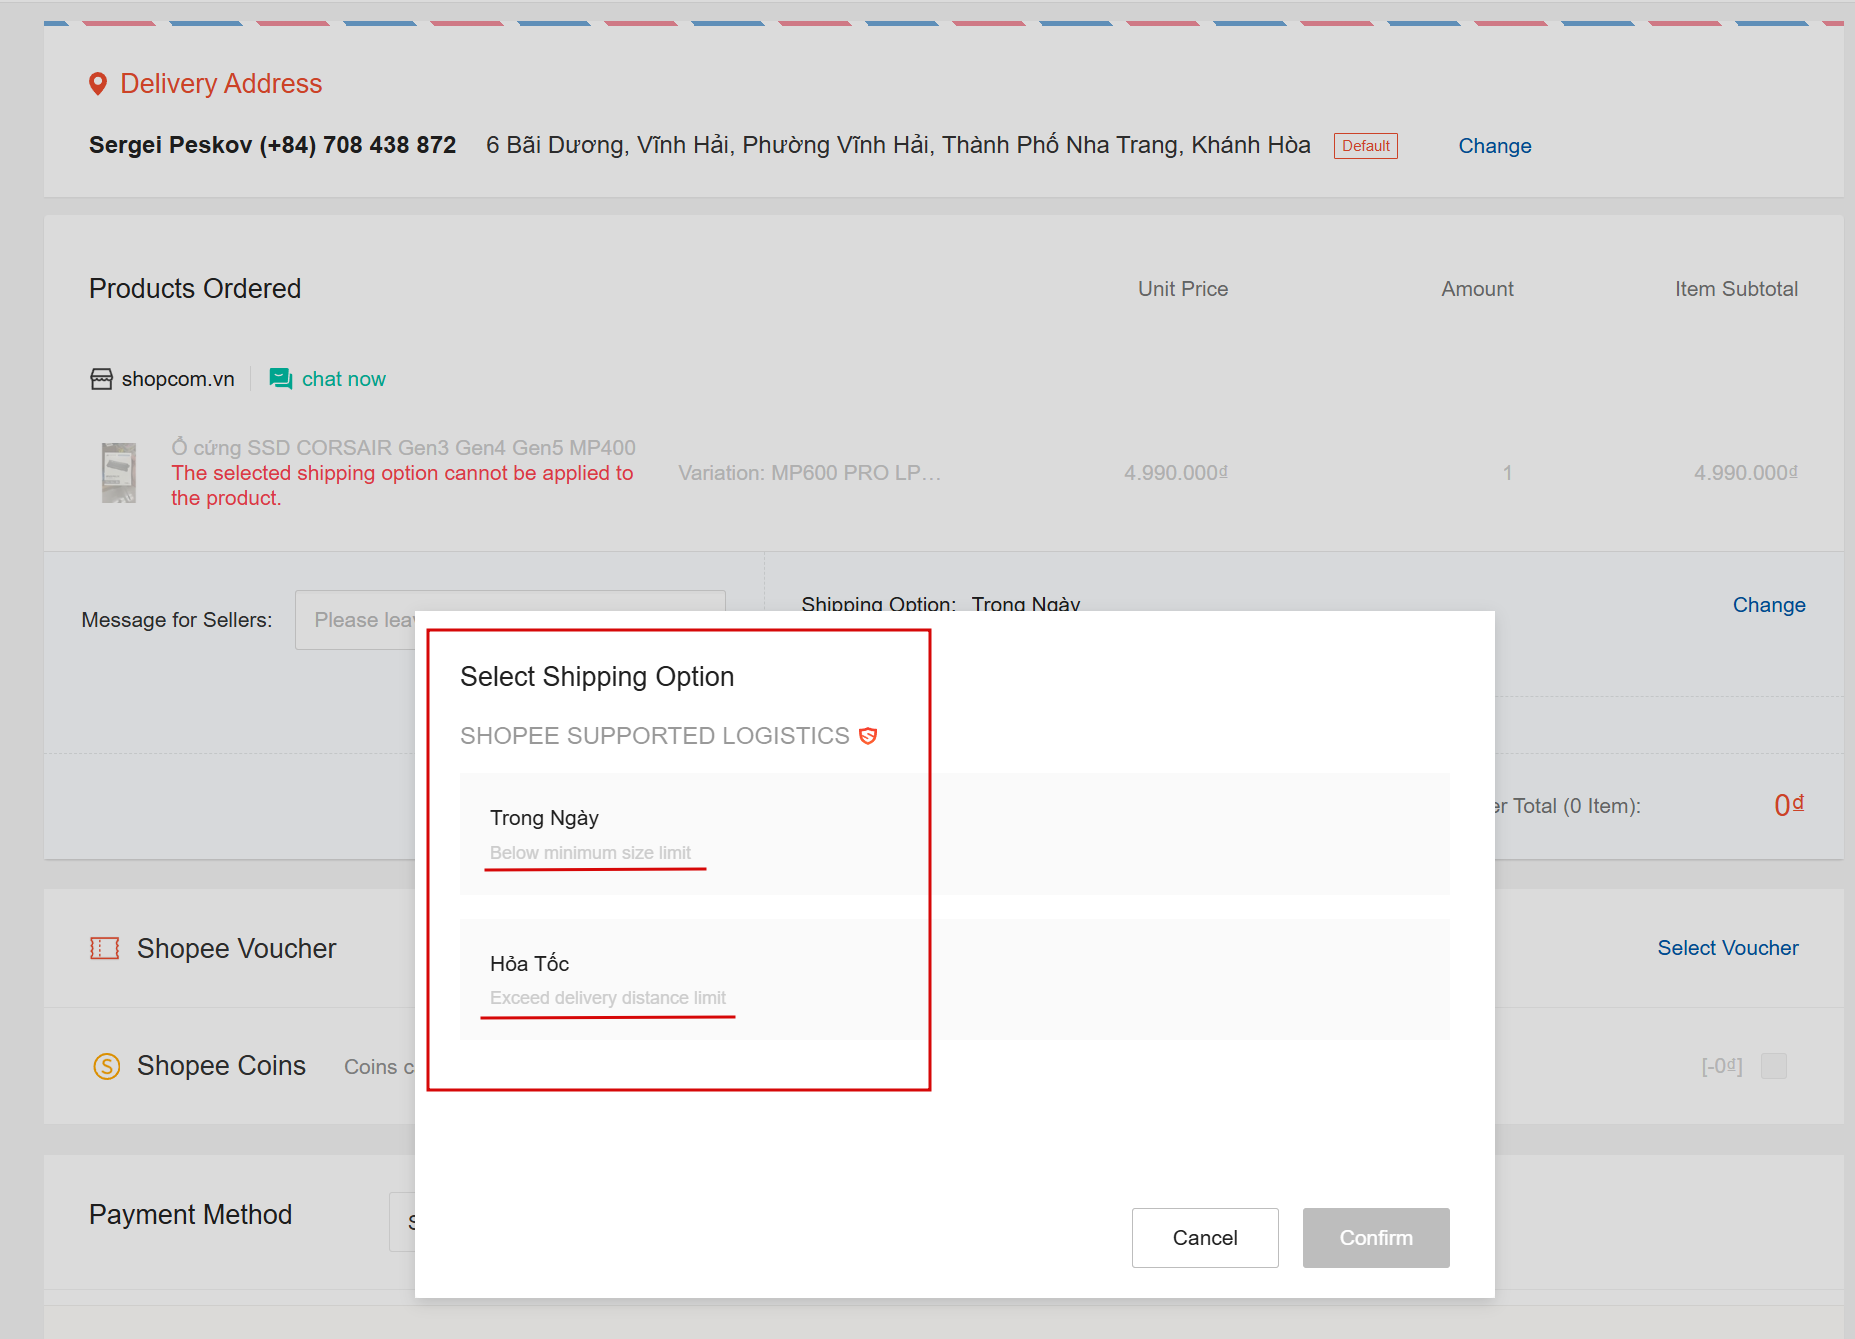Screen dimensions: 1855x1339
Task: Click the Variation: MP600 PRO LP text
Action: tap(810, 473)
